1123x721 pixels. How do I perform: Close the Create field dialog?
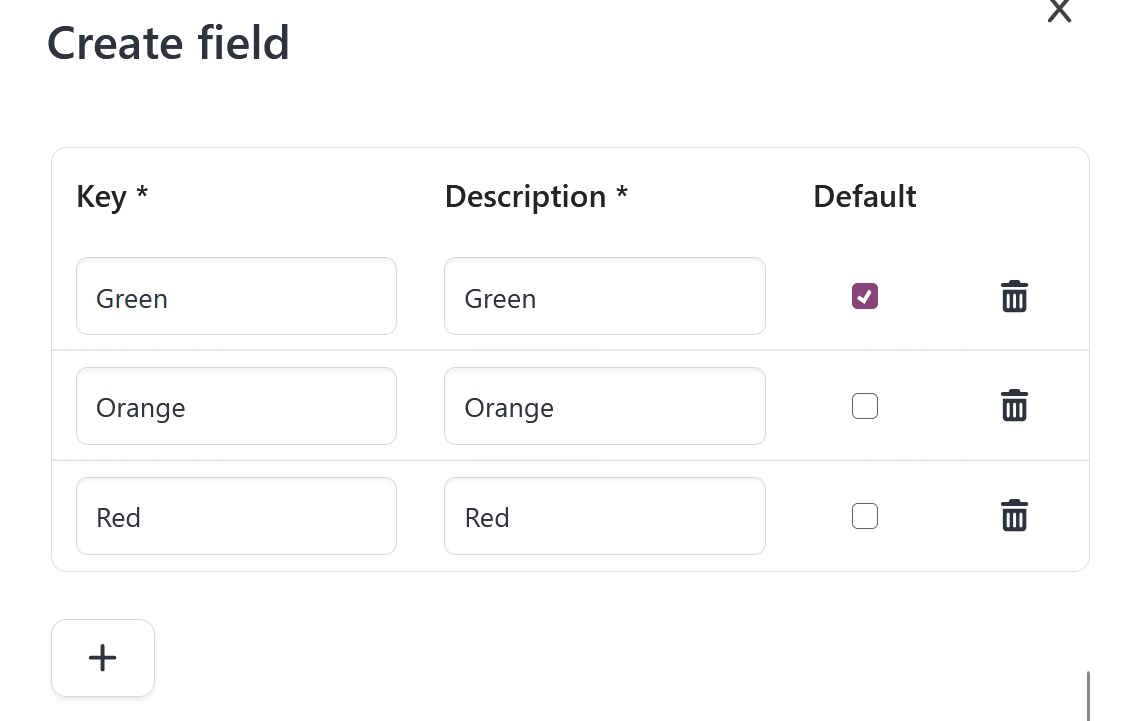pyautogui.click(x=1059, y=12)
